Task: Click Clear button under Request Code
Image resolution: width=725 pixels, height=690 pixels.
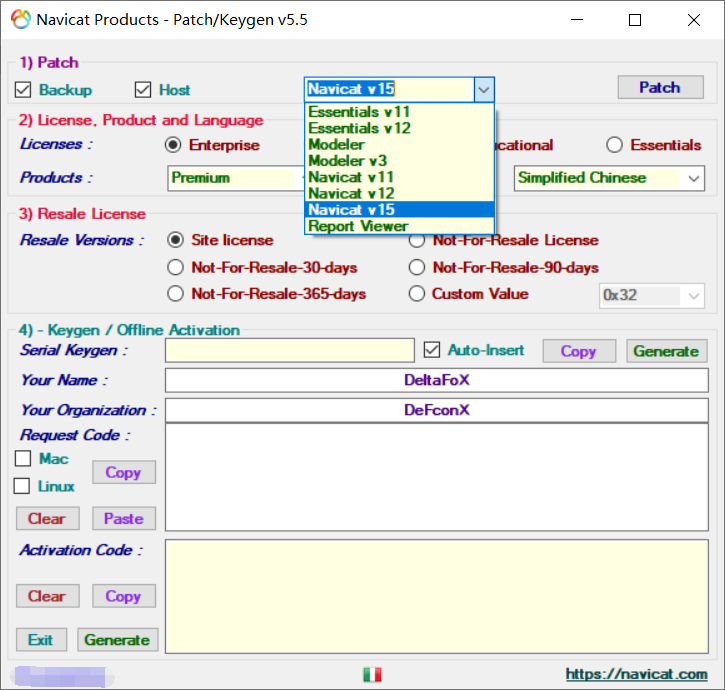Action: coord(47,518)
